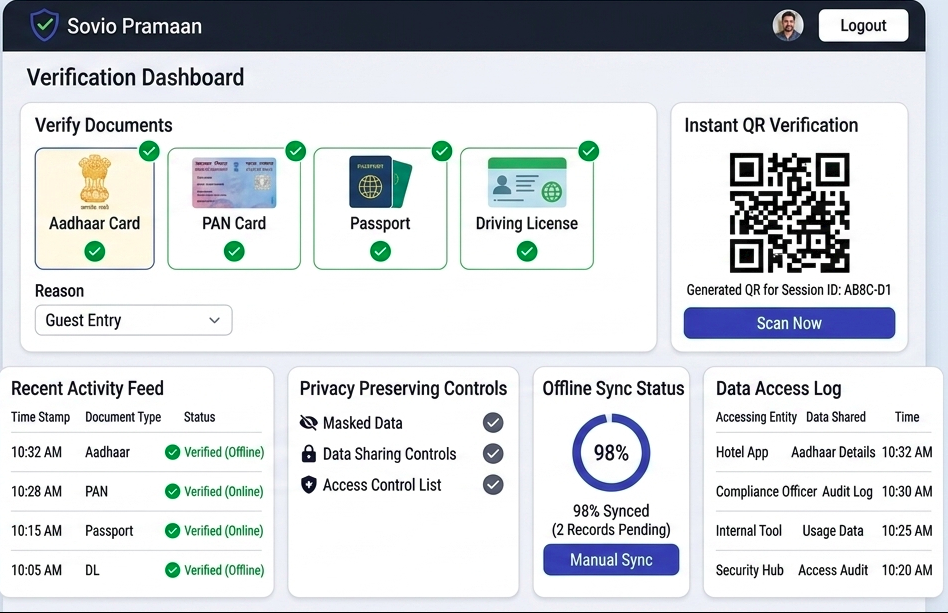Toggle the Masked Data checkbox

[493, 423]
